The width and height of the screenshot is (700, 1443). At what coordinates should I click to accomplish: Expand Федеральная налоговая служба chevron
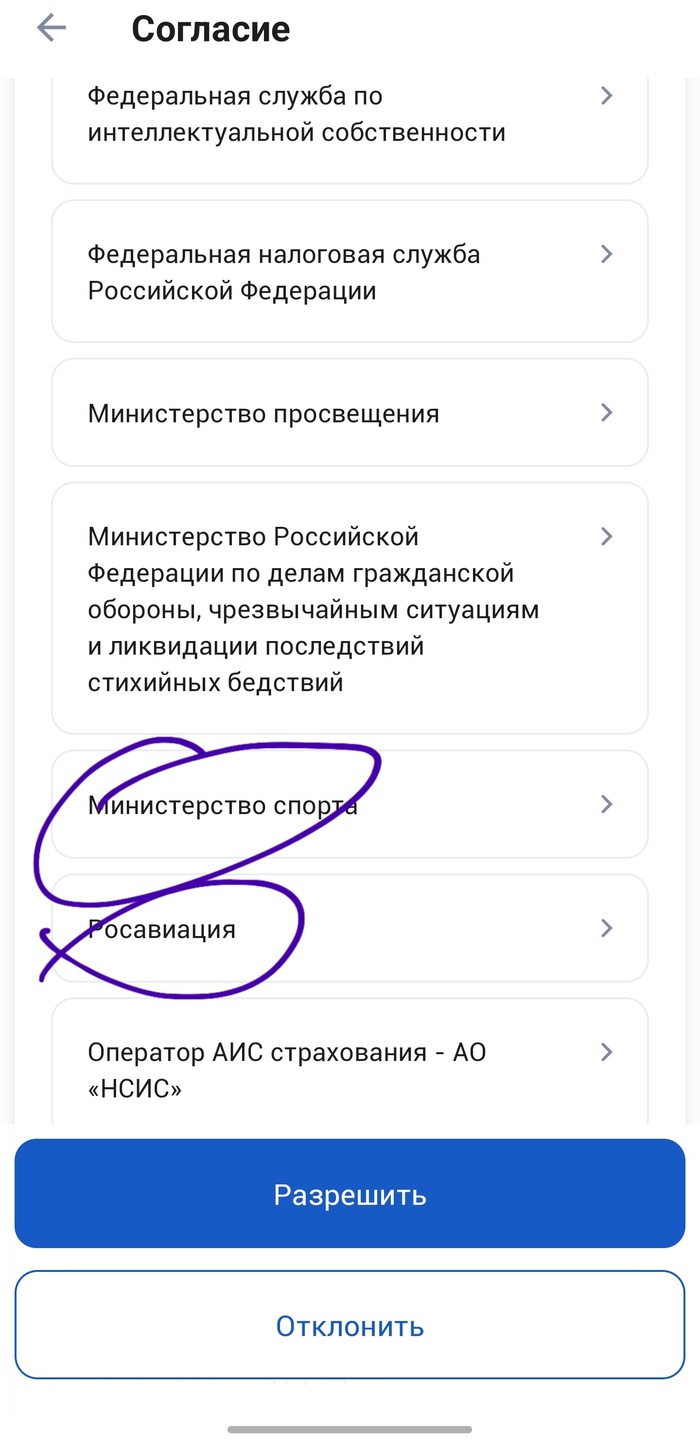coord(605,254)
